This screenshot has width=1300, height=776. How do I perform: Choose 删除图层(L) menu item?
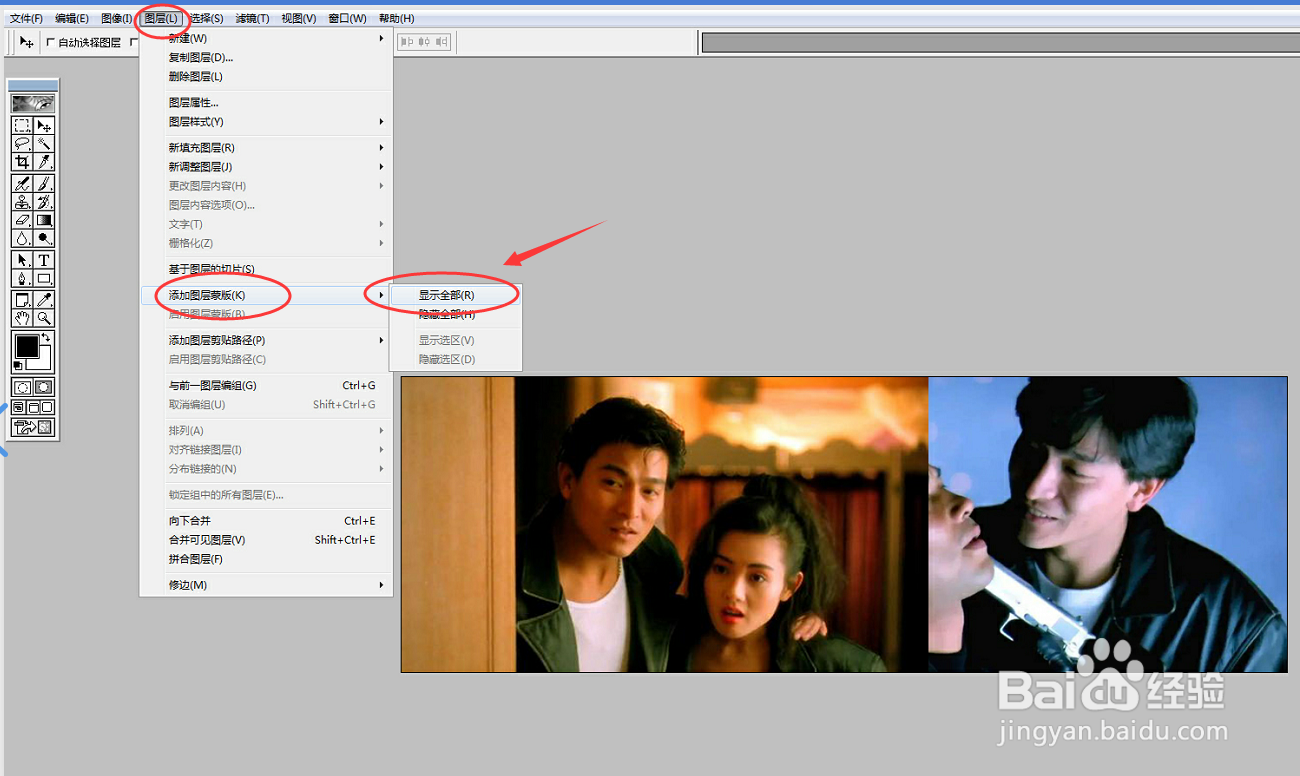[266, 77]
